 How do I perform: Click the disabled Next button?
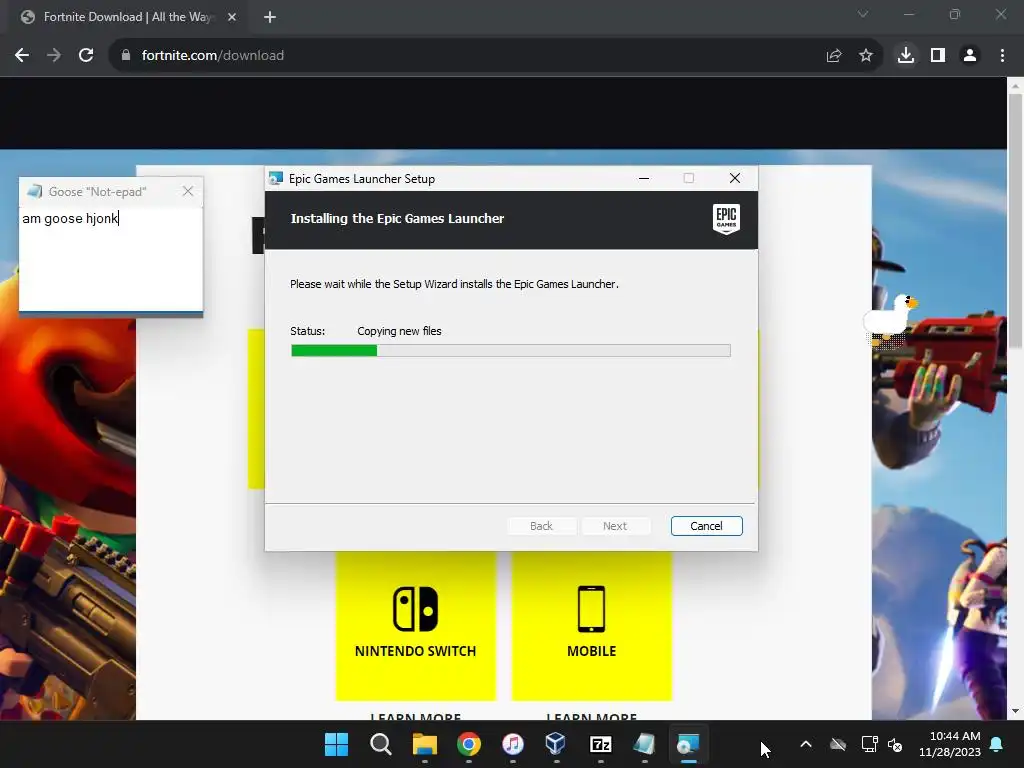click(x=615, y=526)
